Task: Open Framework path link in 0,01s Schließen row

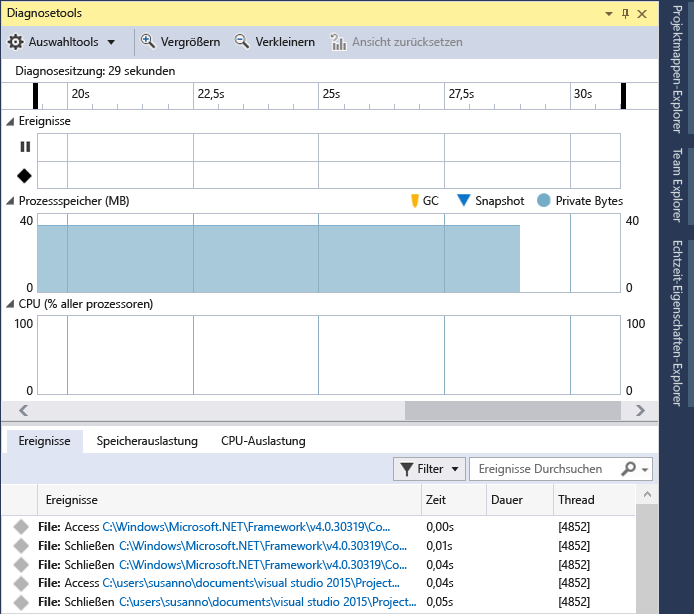Action: [x=263, y=546]
